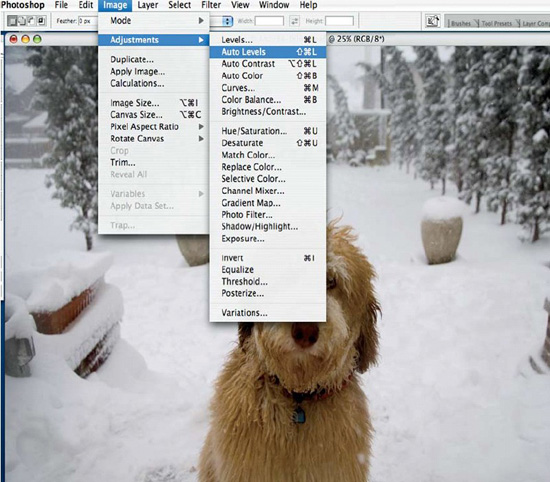This screenshot has height=482, width=550.
Task: Expand the Mode submenu
Action: point(154,21)
